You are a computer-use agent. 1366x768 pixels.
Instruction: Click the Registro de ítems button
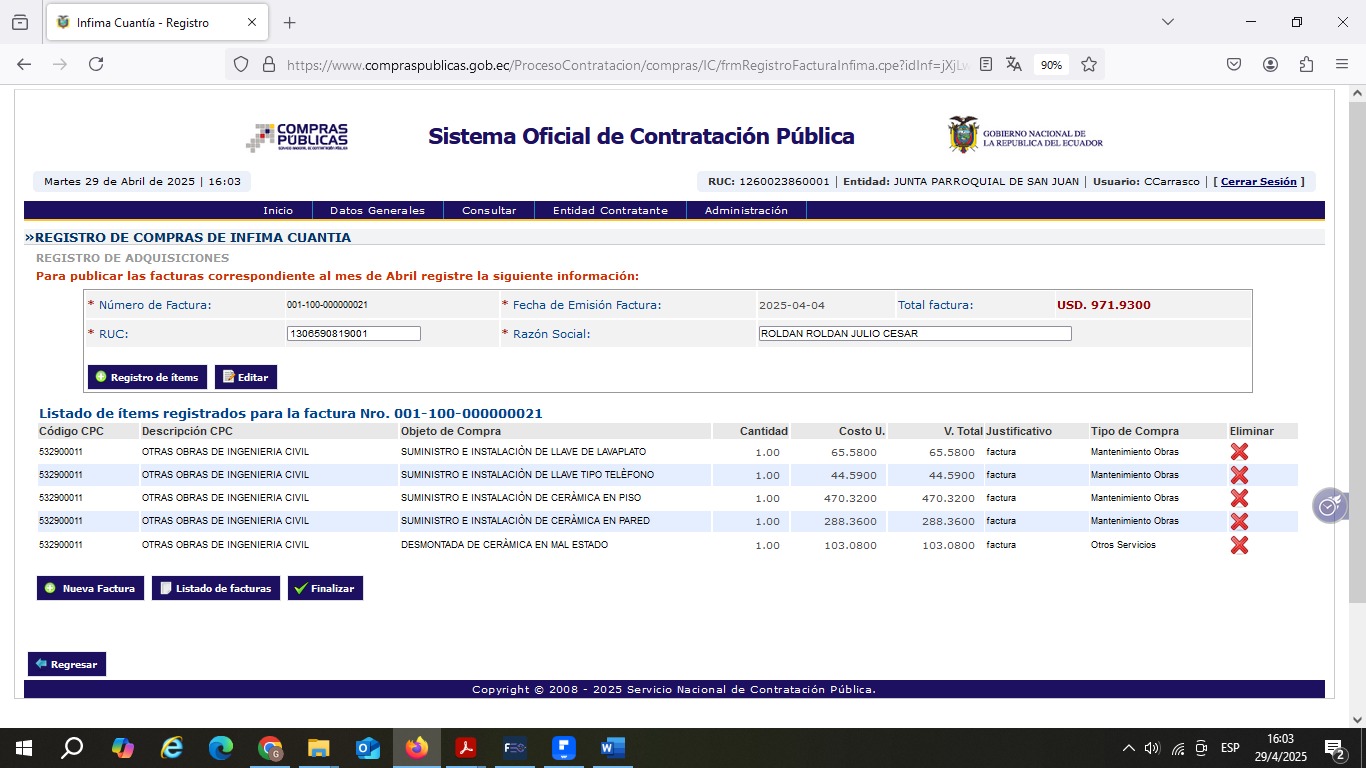pos(147,377)
